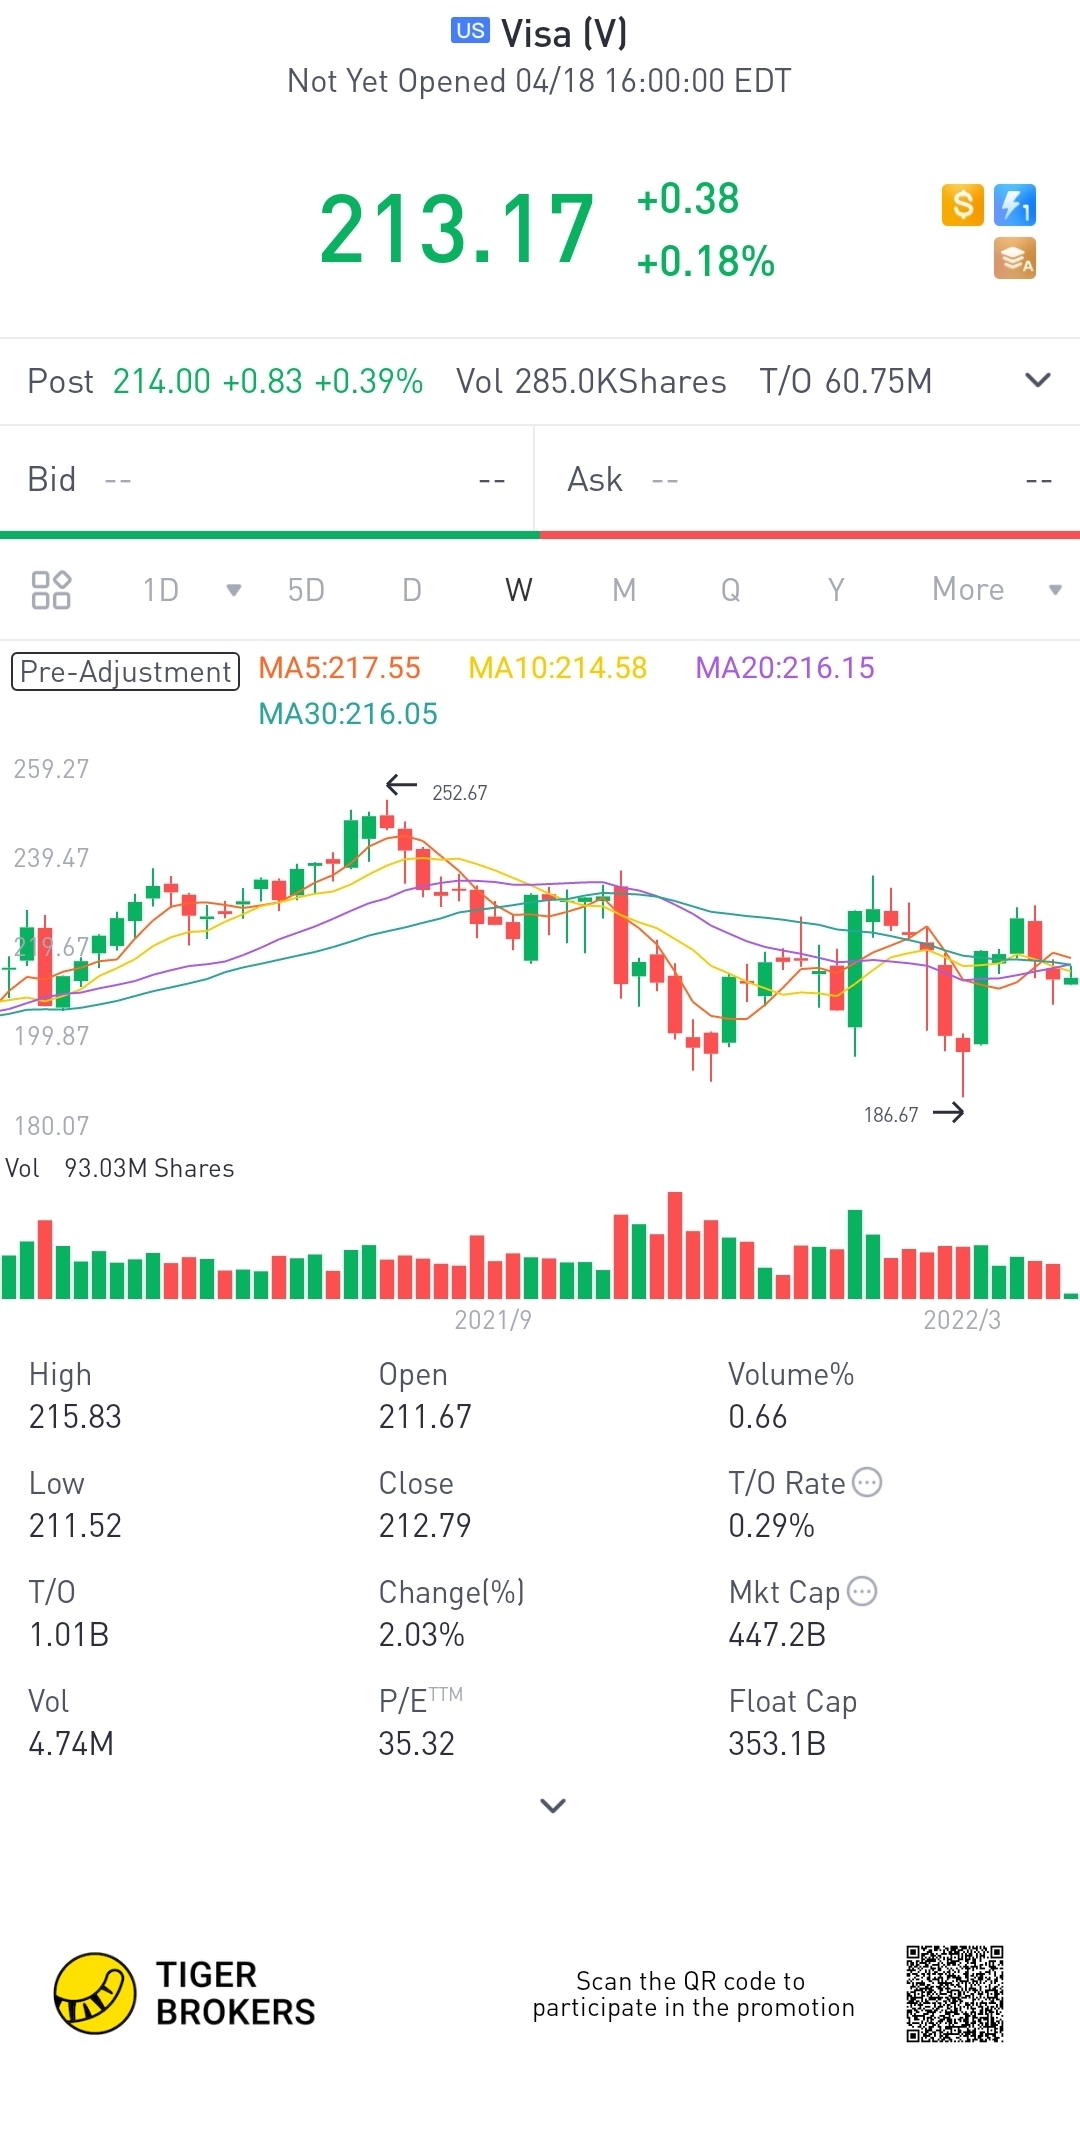Screen dimensions: 1080x2145
Task: Tap the Scan the QR code text
Action: [693, 1994]
